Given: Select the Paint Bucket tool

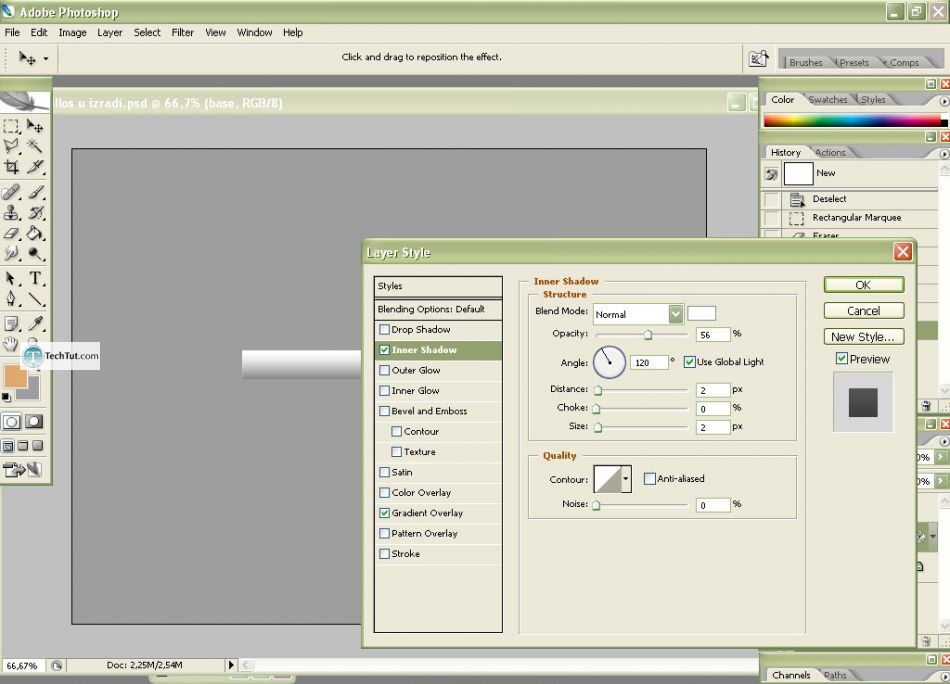Looking at the screenshot, I should tap(35, 233).
